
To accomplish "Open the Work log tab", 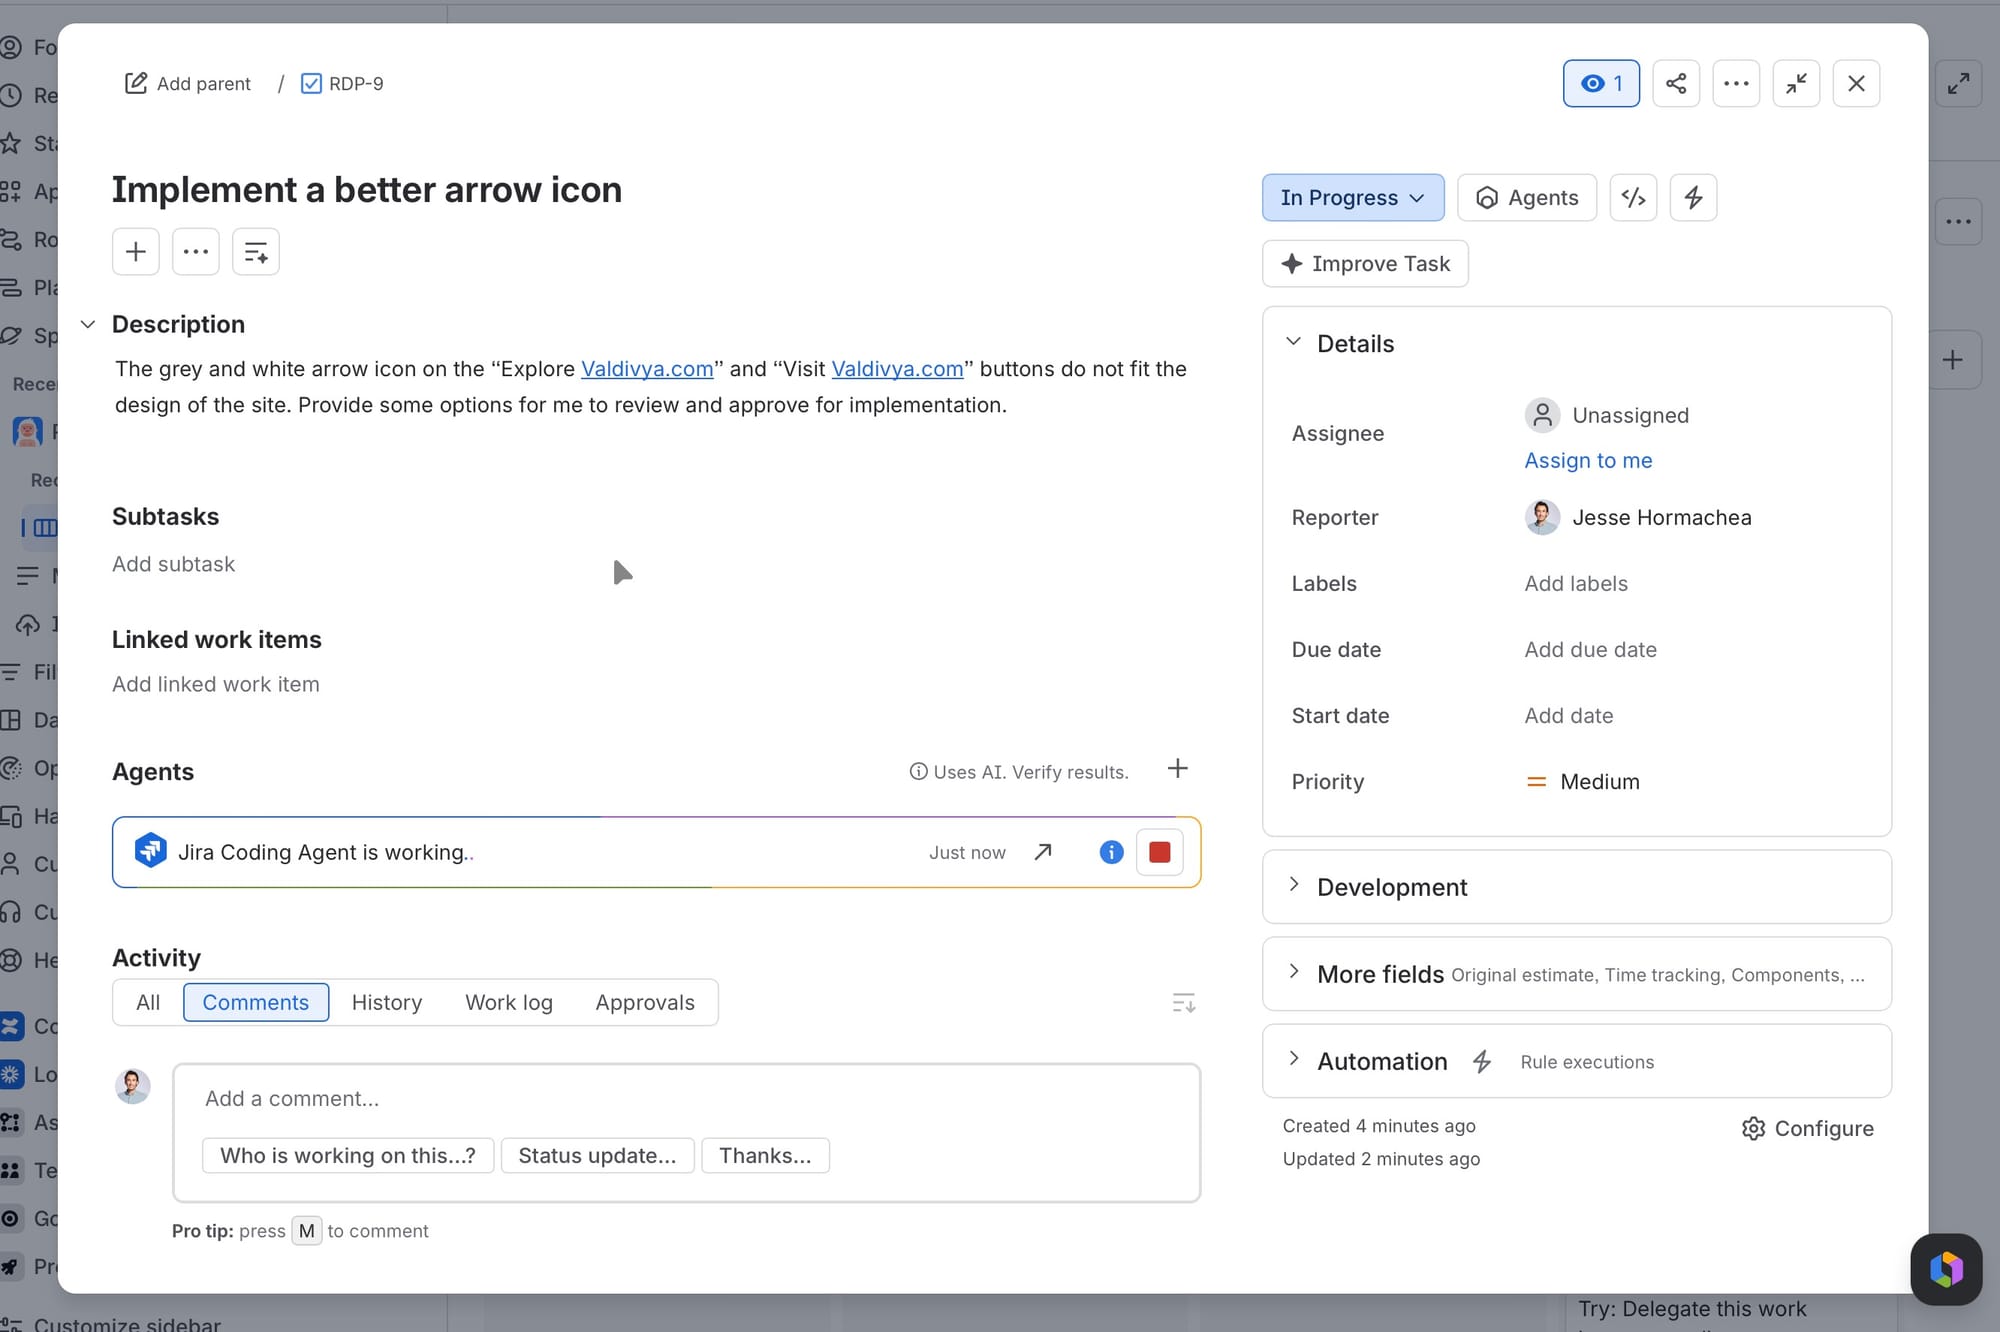I will coord(509,1002).
